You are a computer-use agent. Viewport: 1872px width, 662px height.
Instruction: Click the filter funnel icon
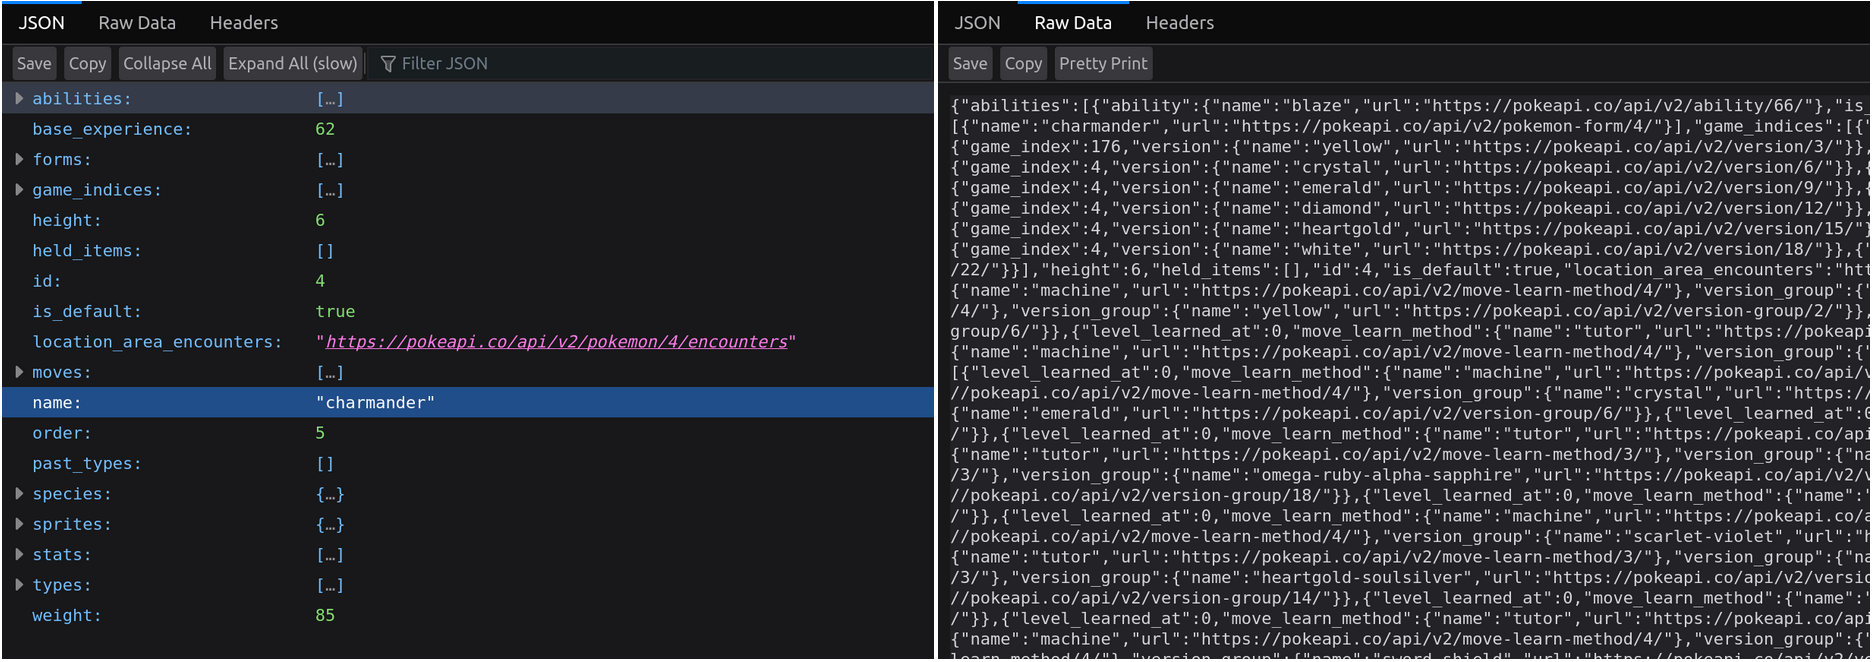388,64
